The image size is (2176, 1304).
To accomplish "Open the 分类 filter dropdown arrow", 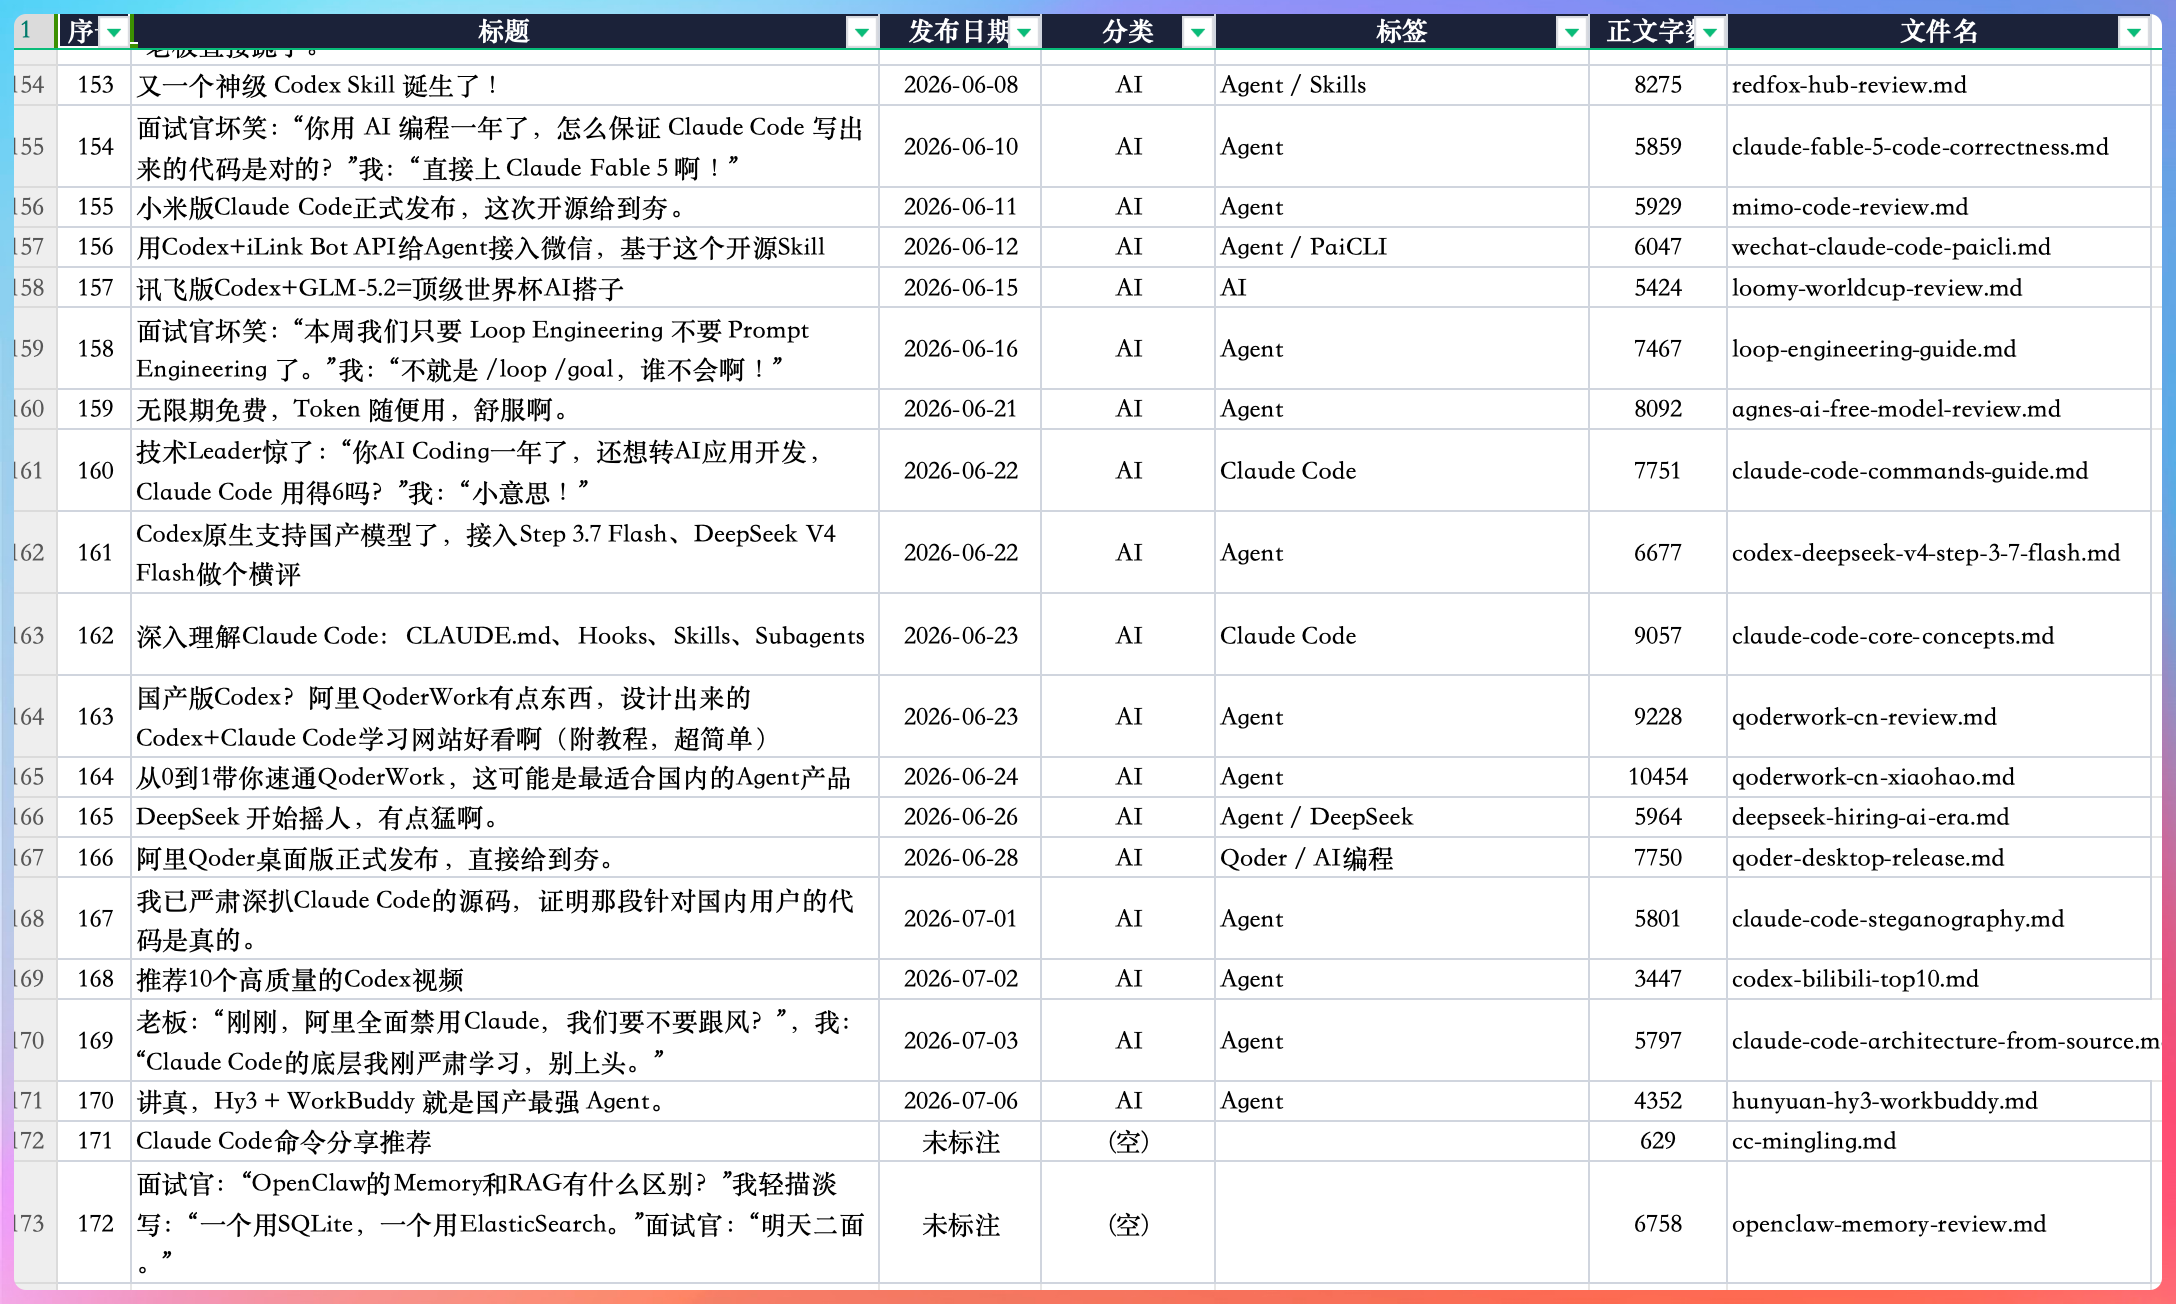I will [x=1197, y=33].
